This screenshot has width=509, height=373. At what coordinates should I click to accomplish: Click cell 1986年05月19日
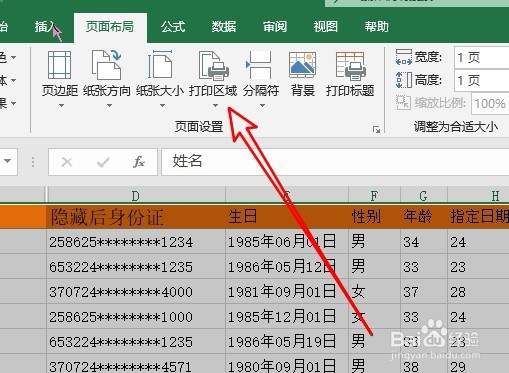pos(287,342)
